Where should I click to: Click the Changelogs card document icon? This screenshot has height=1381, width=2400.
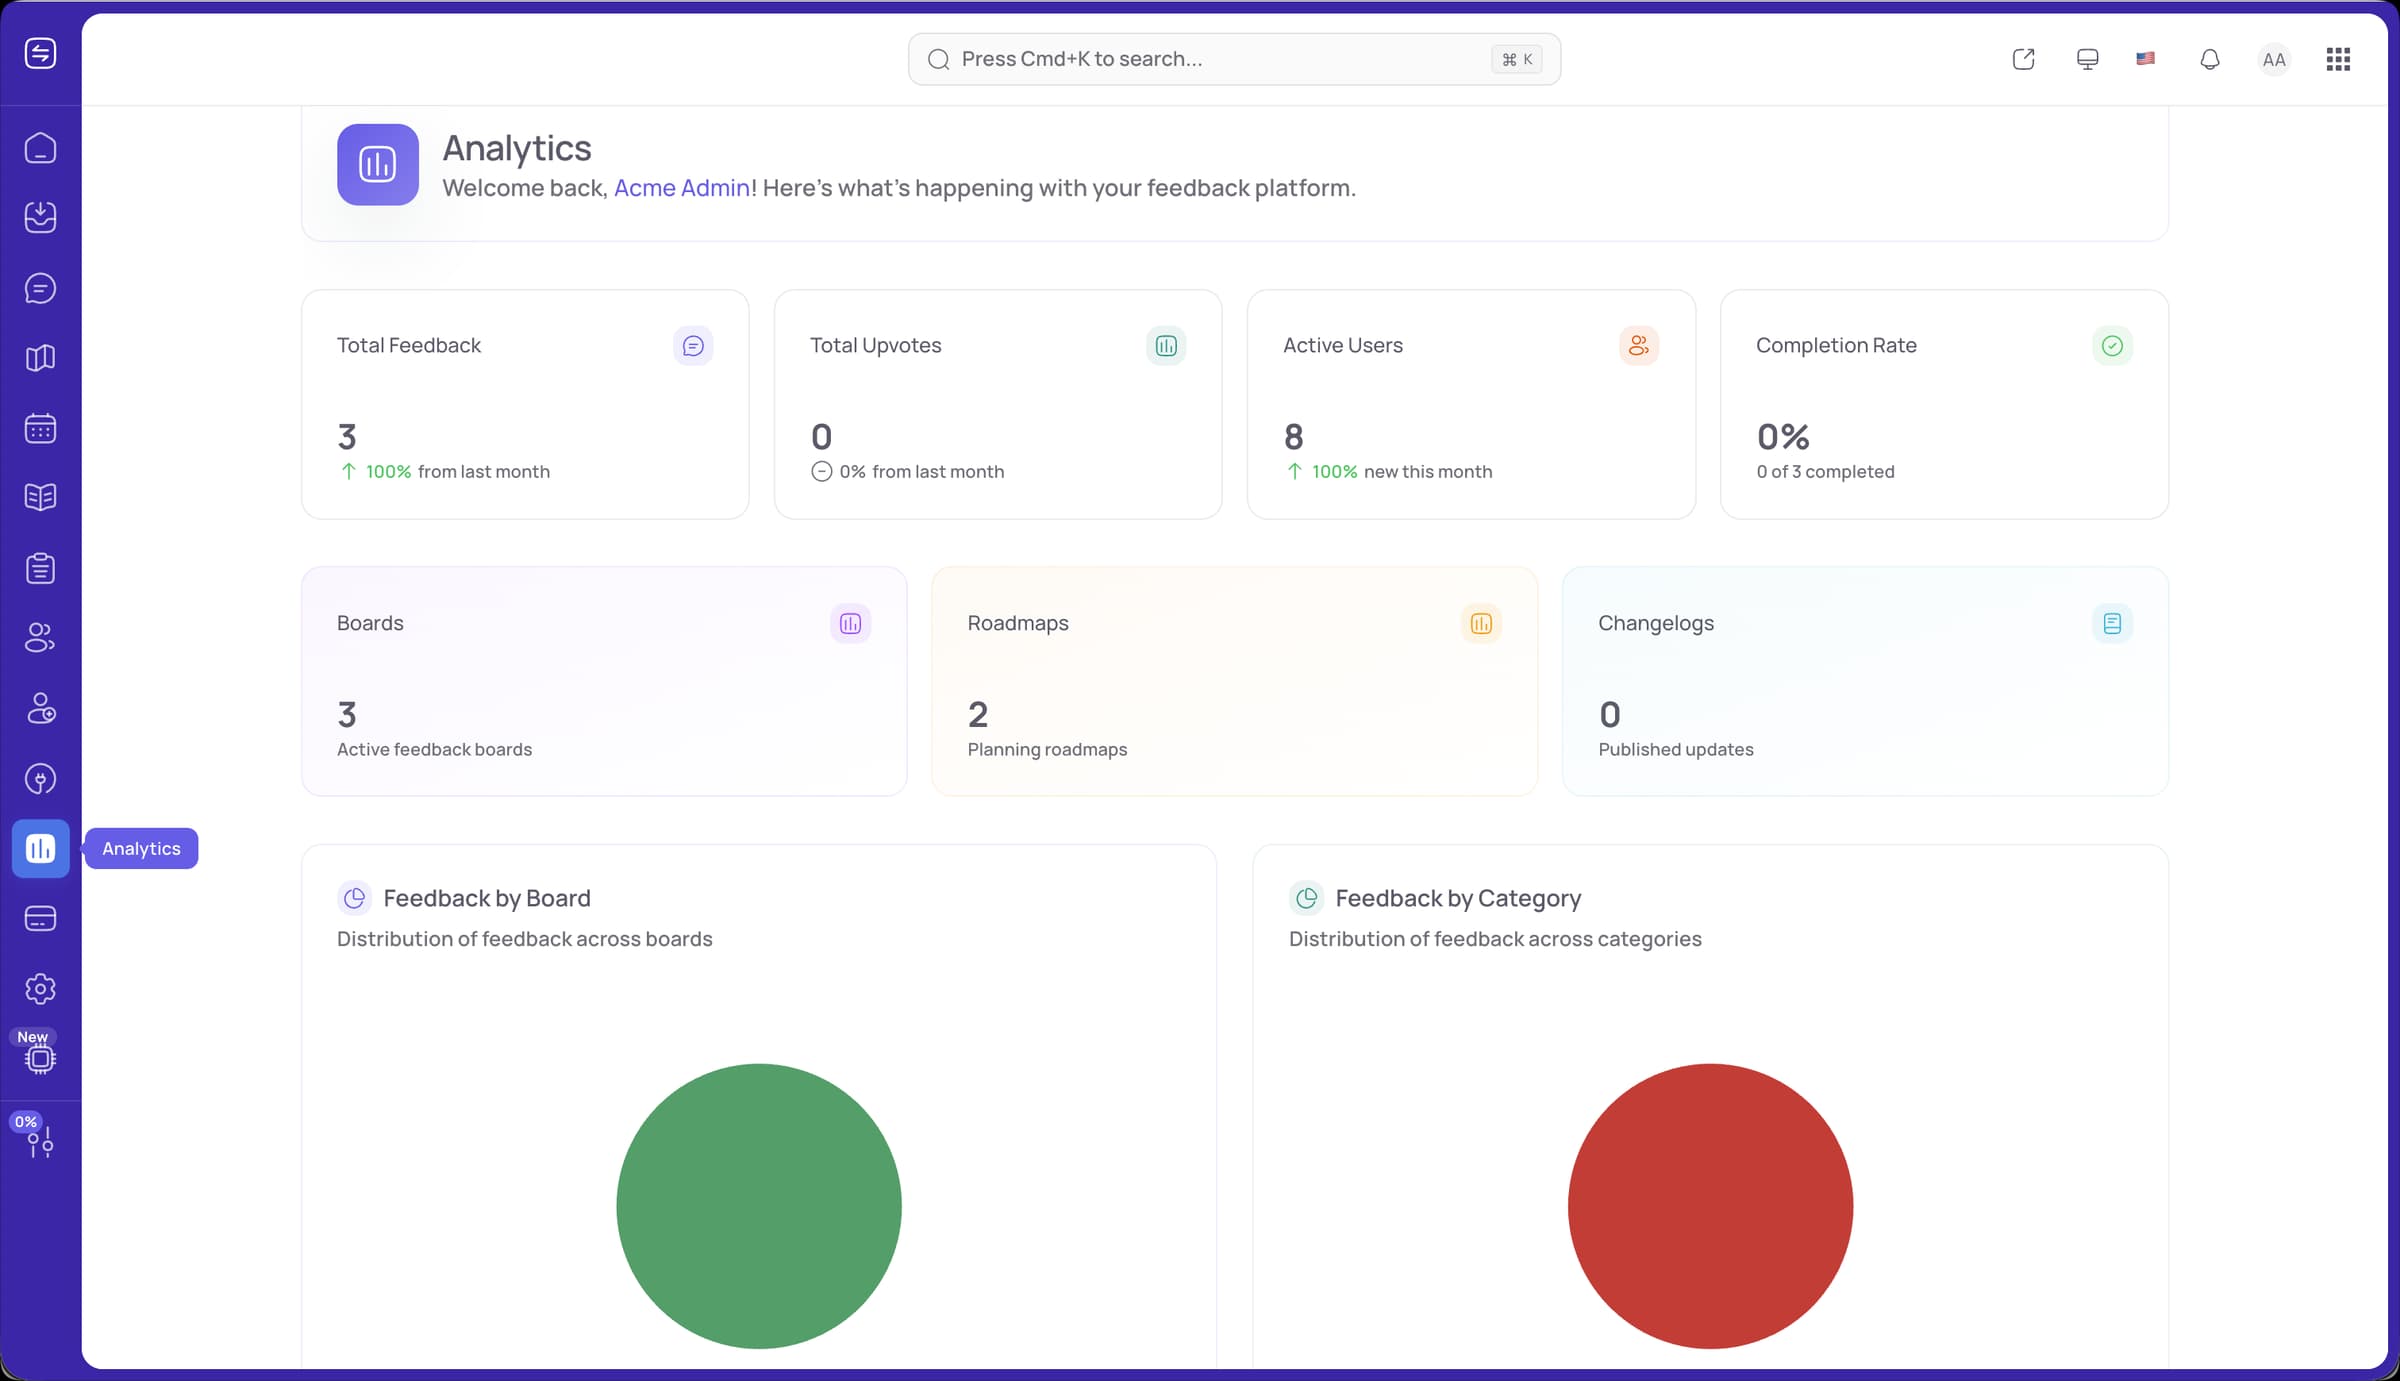pos(2112,623)
